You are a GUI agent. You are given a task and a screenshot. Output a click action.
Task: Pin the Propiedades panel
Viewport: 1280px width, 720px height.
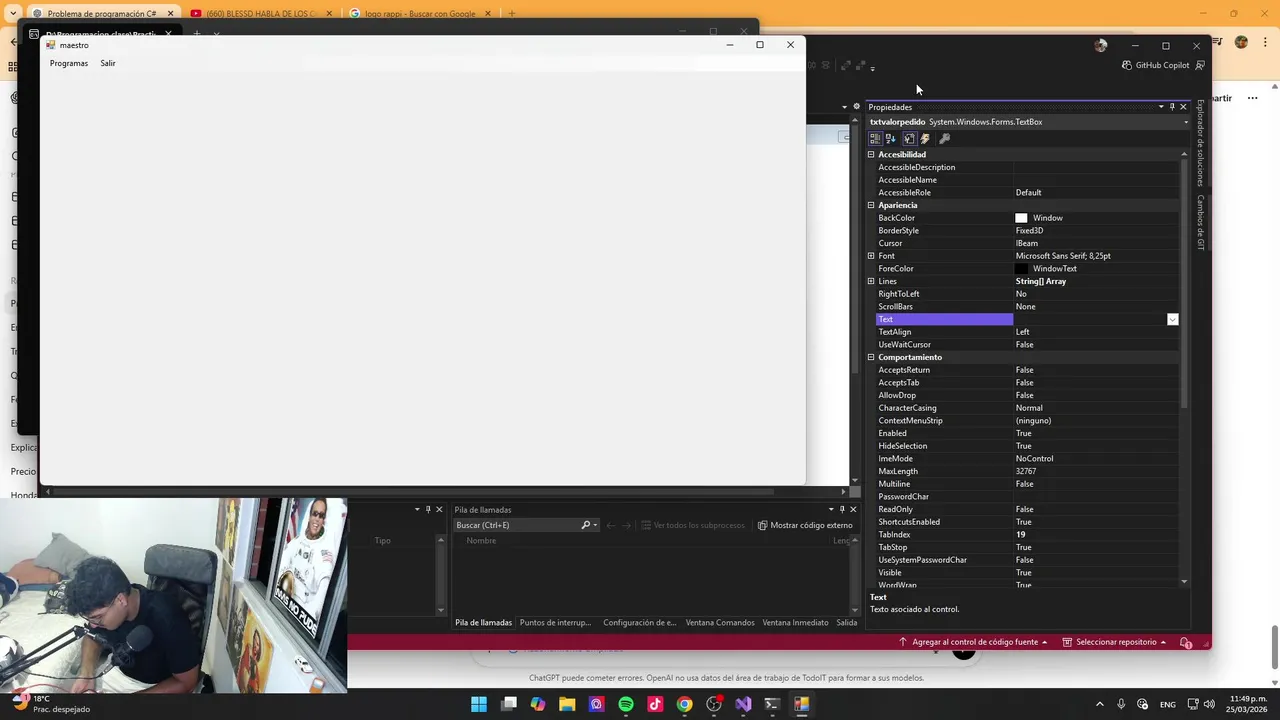pyautogui.click(x=1172, y=107)
